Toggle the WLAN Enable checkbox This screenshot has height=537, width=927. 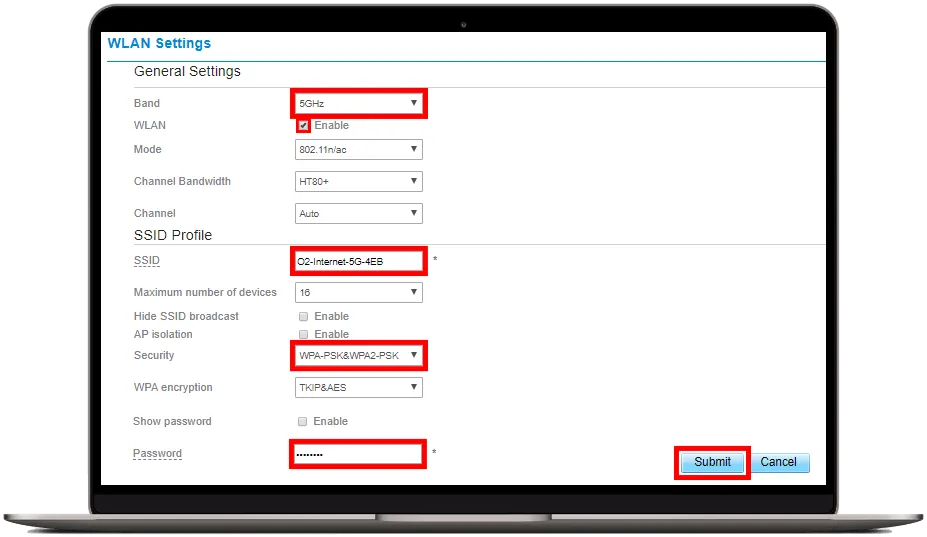303,126
